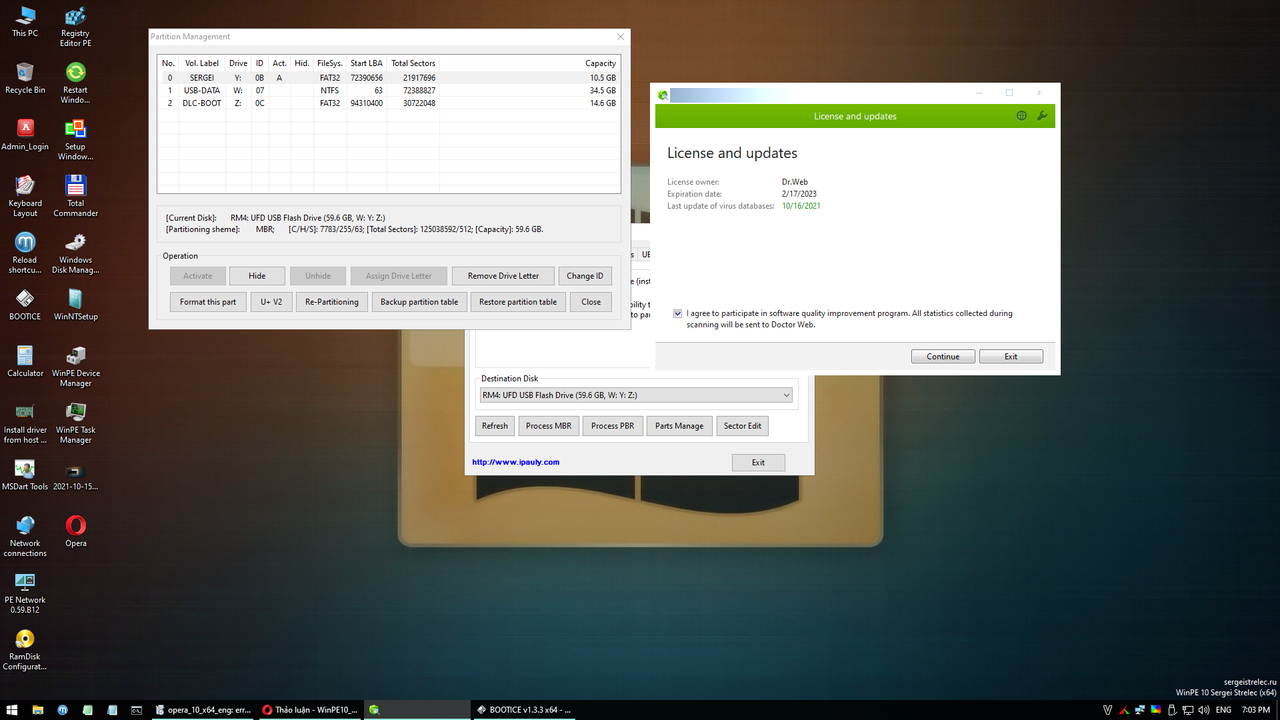Open command prompt taskbar icon
Viewport: 1280px width, 720px height.
tap(137, 710)
